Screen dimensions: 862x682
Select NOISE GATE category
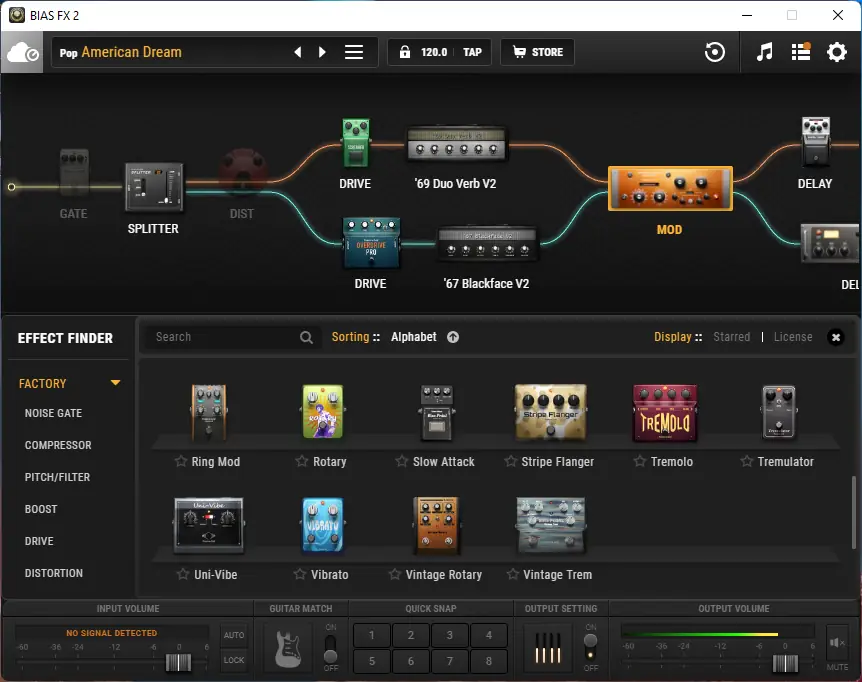click(x=53, y=413)
